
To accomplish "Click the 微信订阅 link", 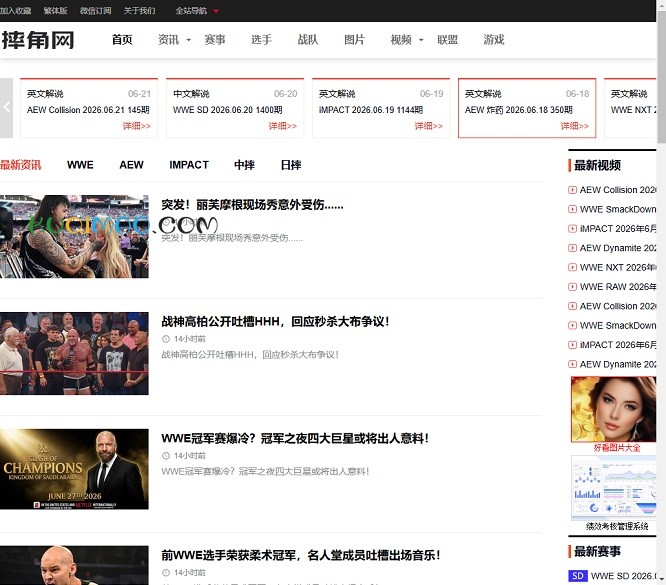I will click(95, 11).
